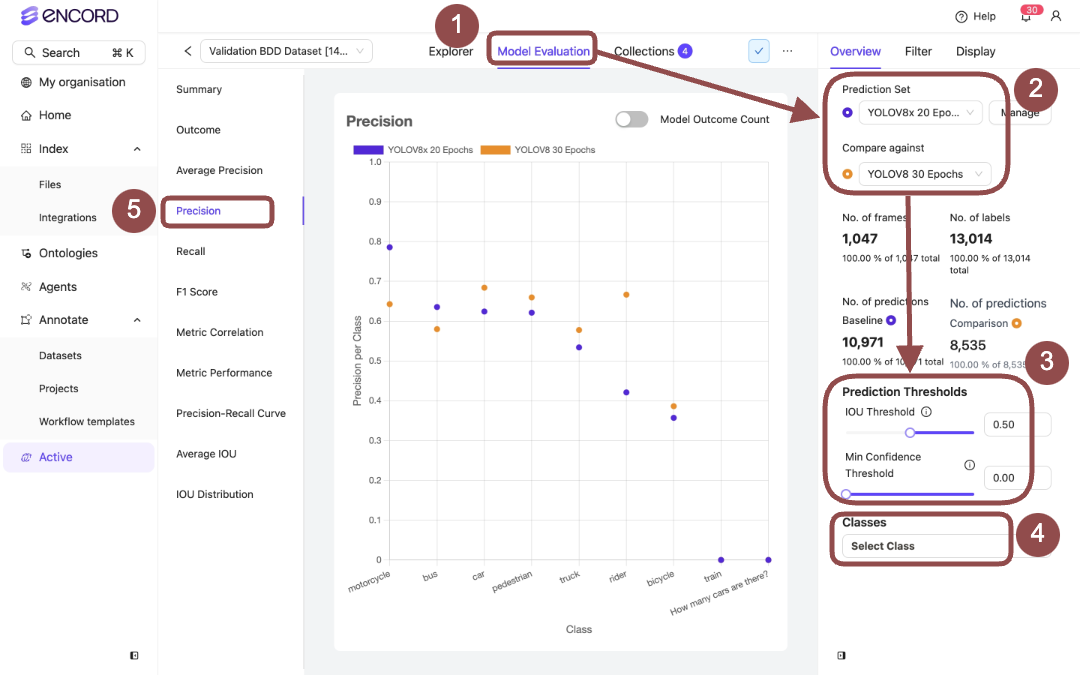Open the Filter tab
This screenshot has height=675, width=1080.
(918, 51)
